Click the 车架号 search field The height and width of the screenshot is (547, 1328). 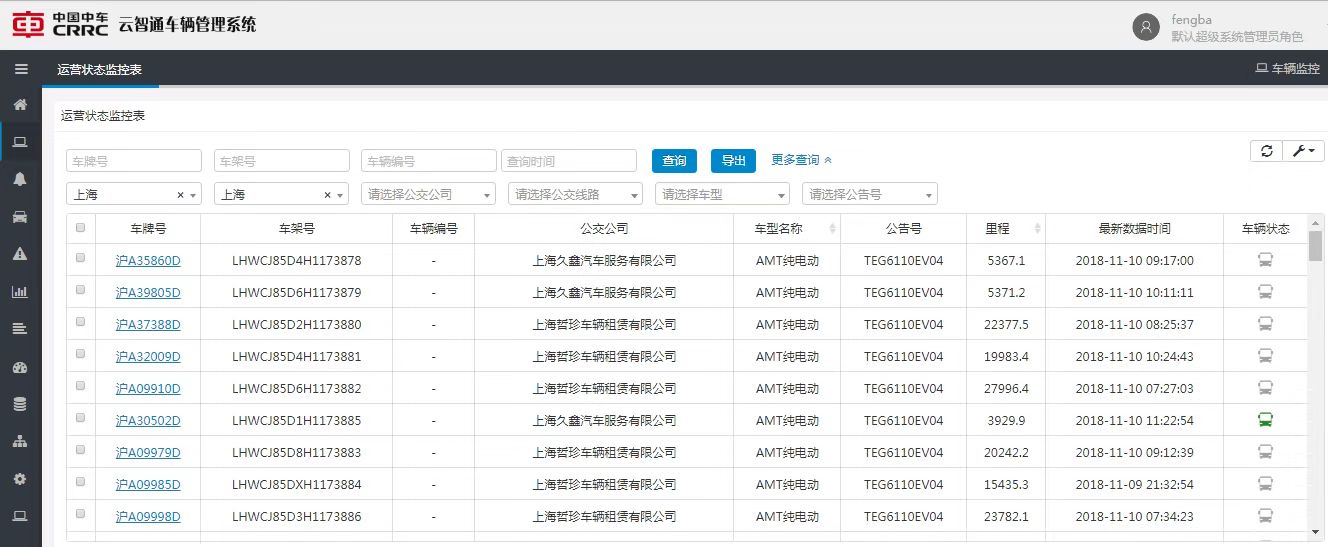point(281,161)
